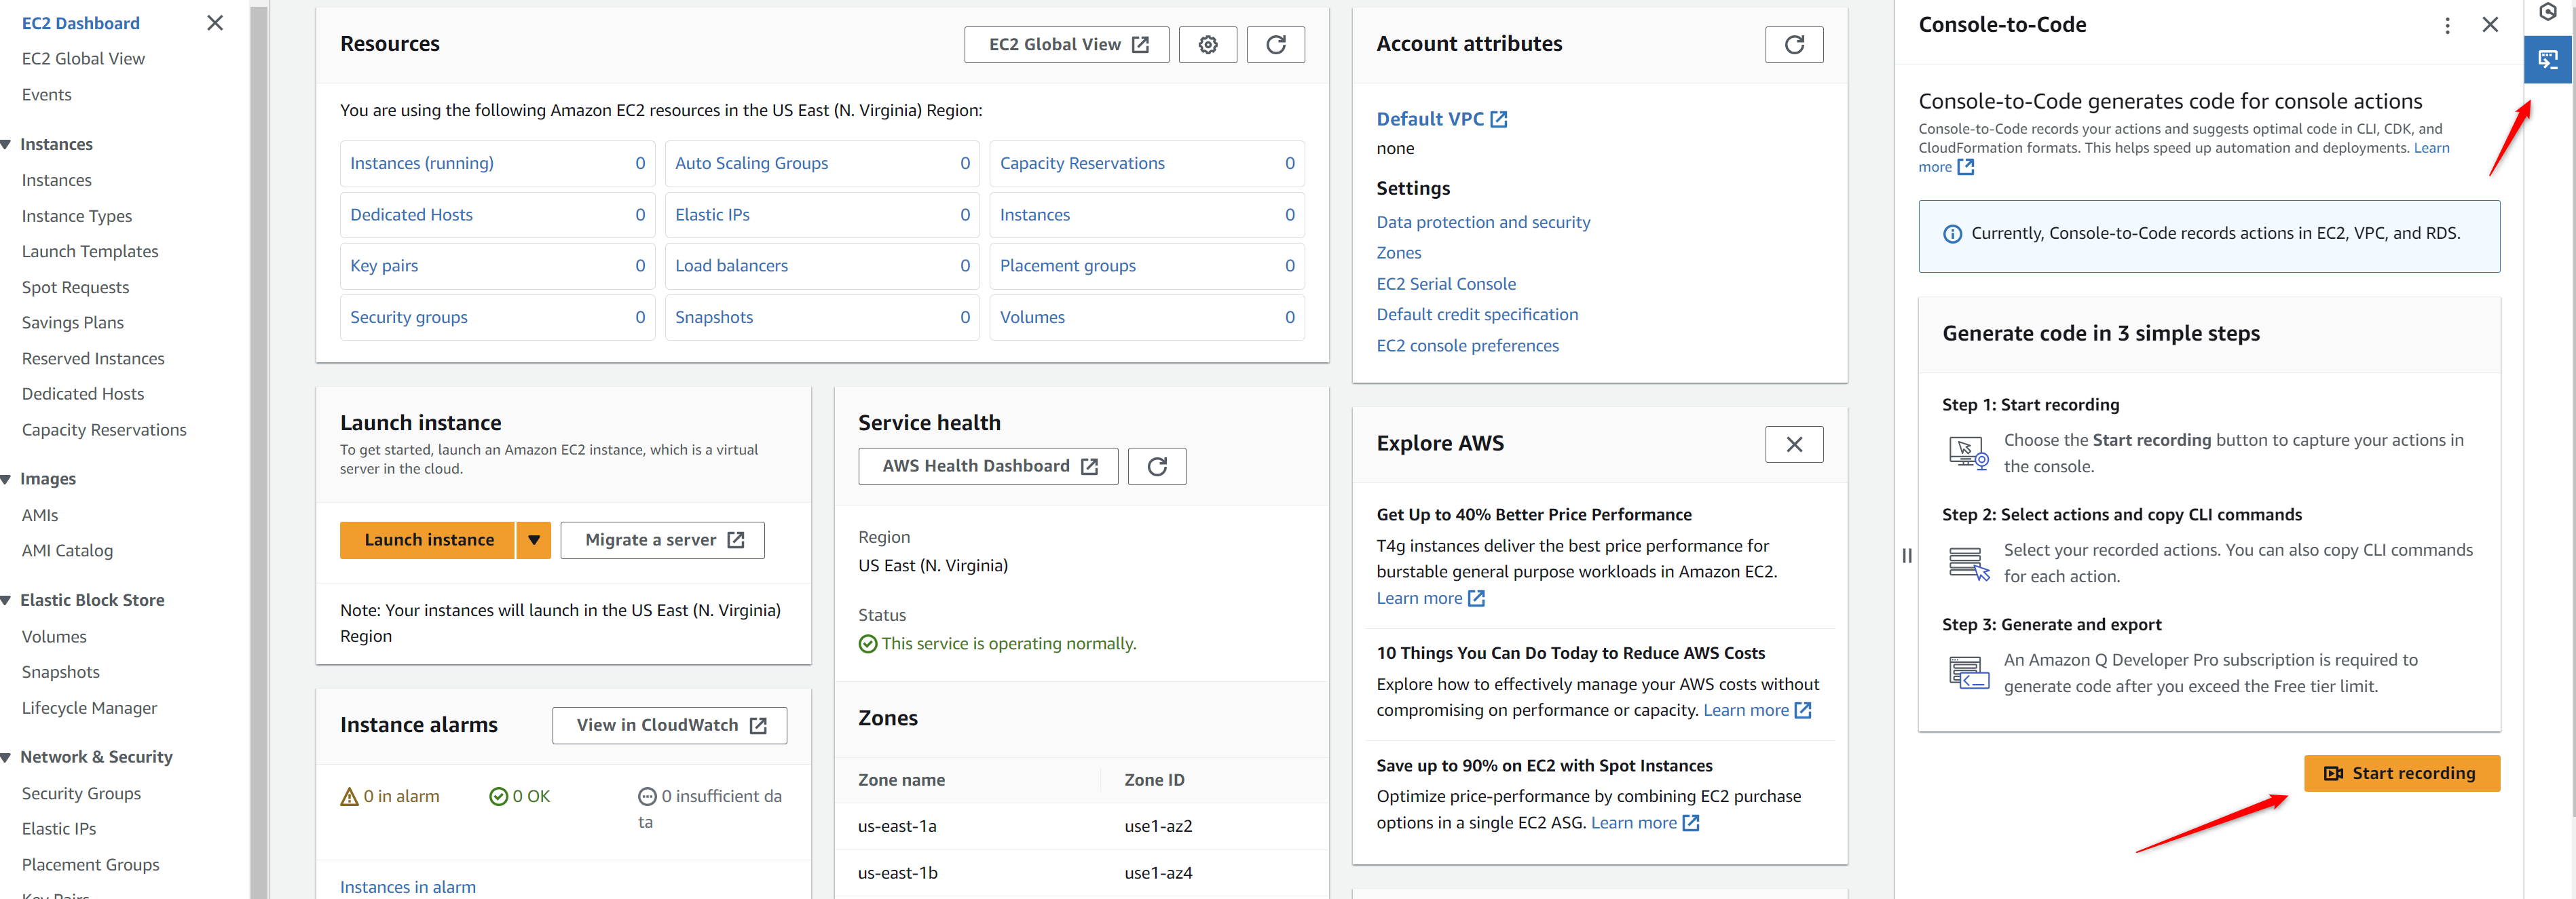
Task: Open Placement Groups in sidebar
Action: pyautogui.click(x=90, y=865)
